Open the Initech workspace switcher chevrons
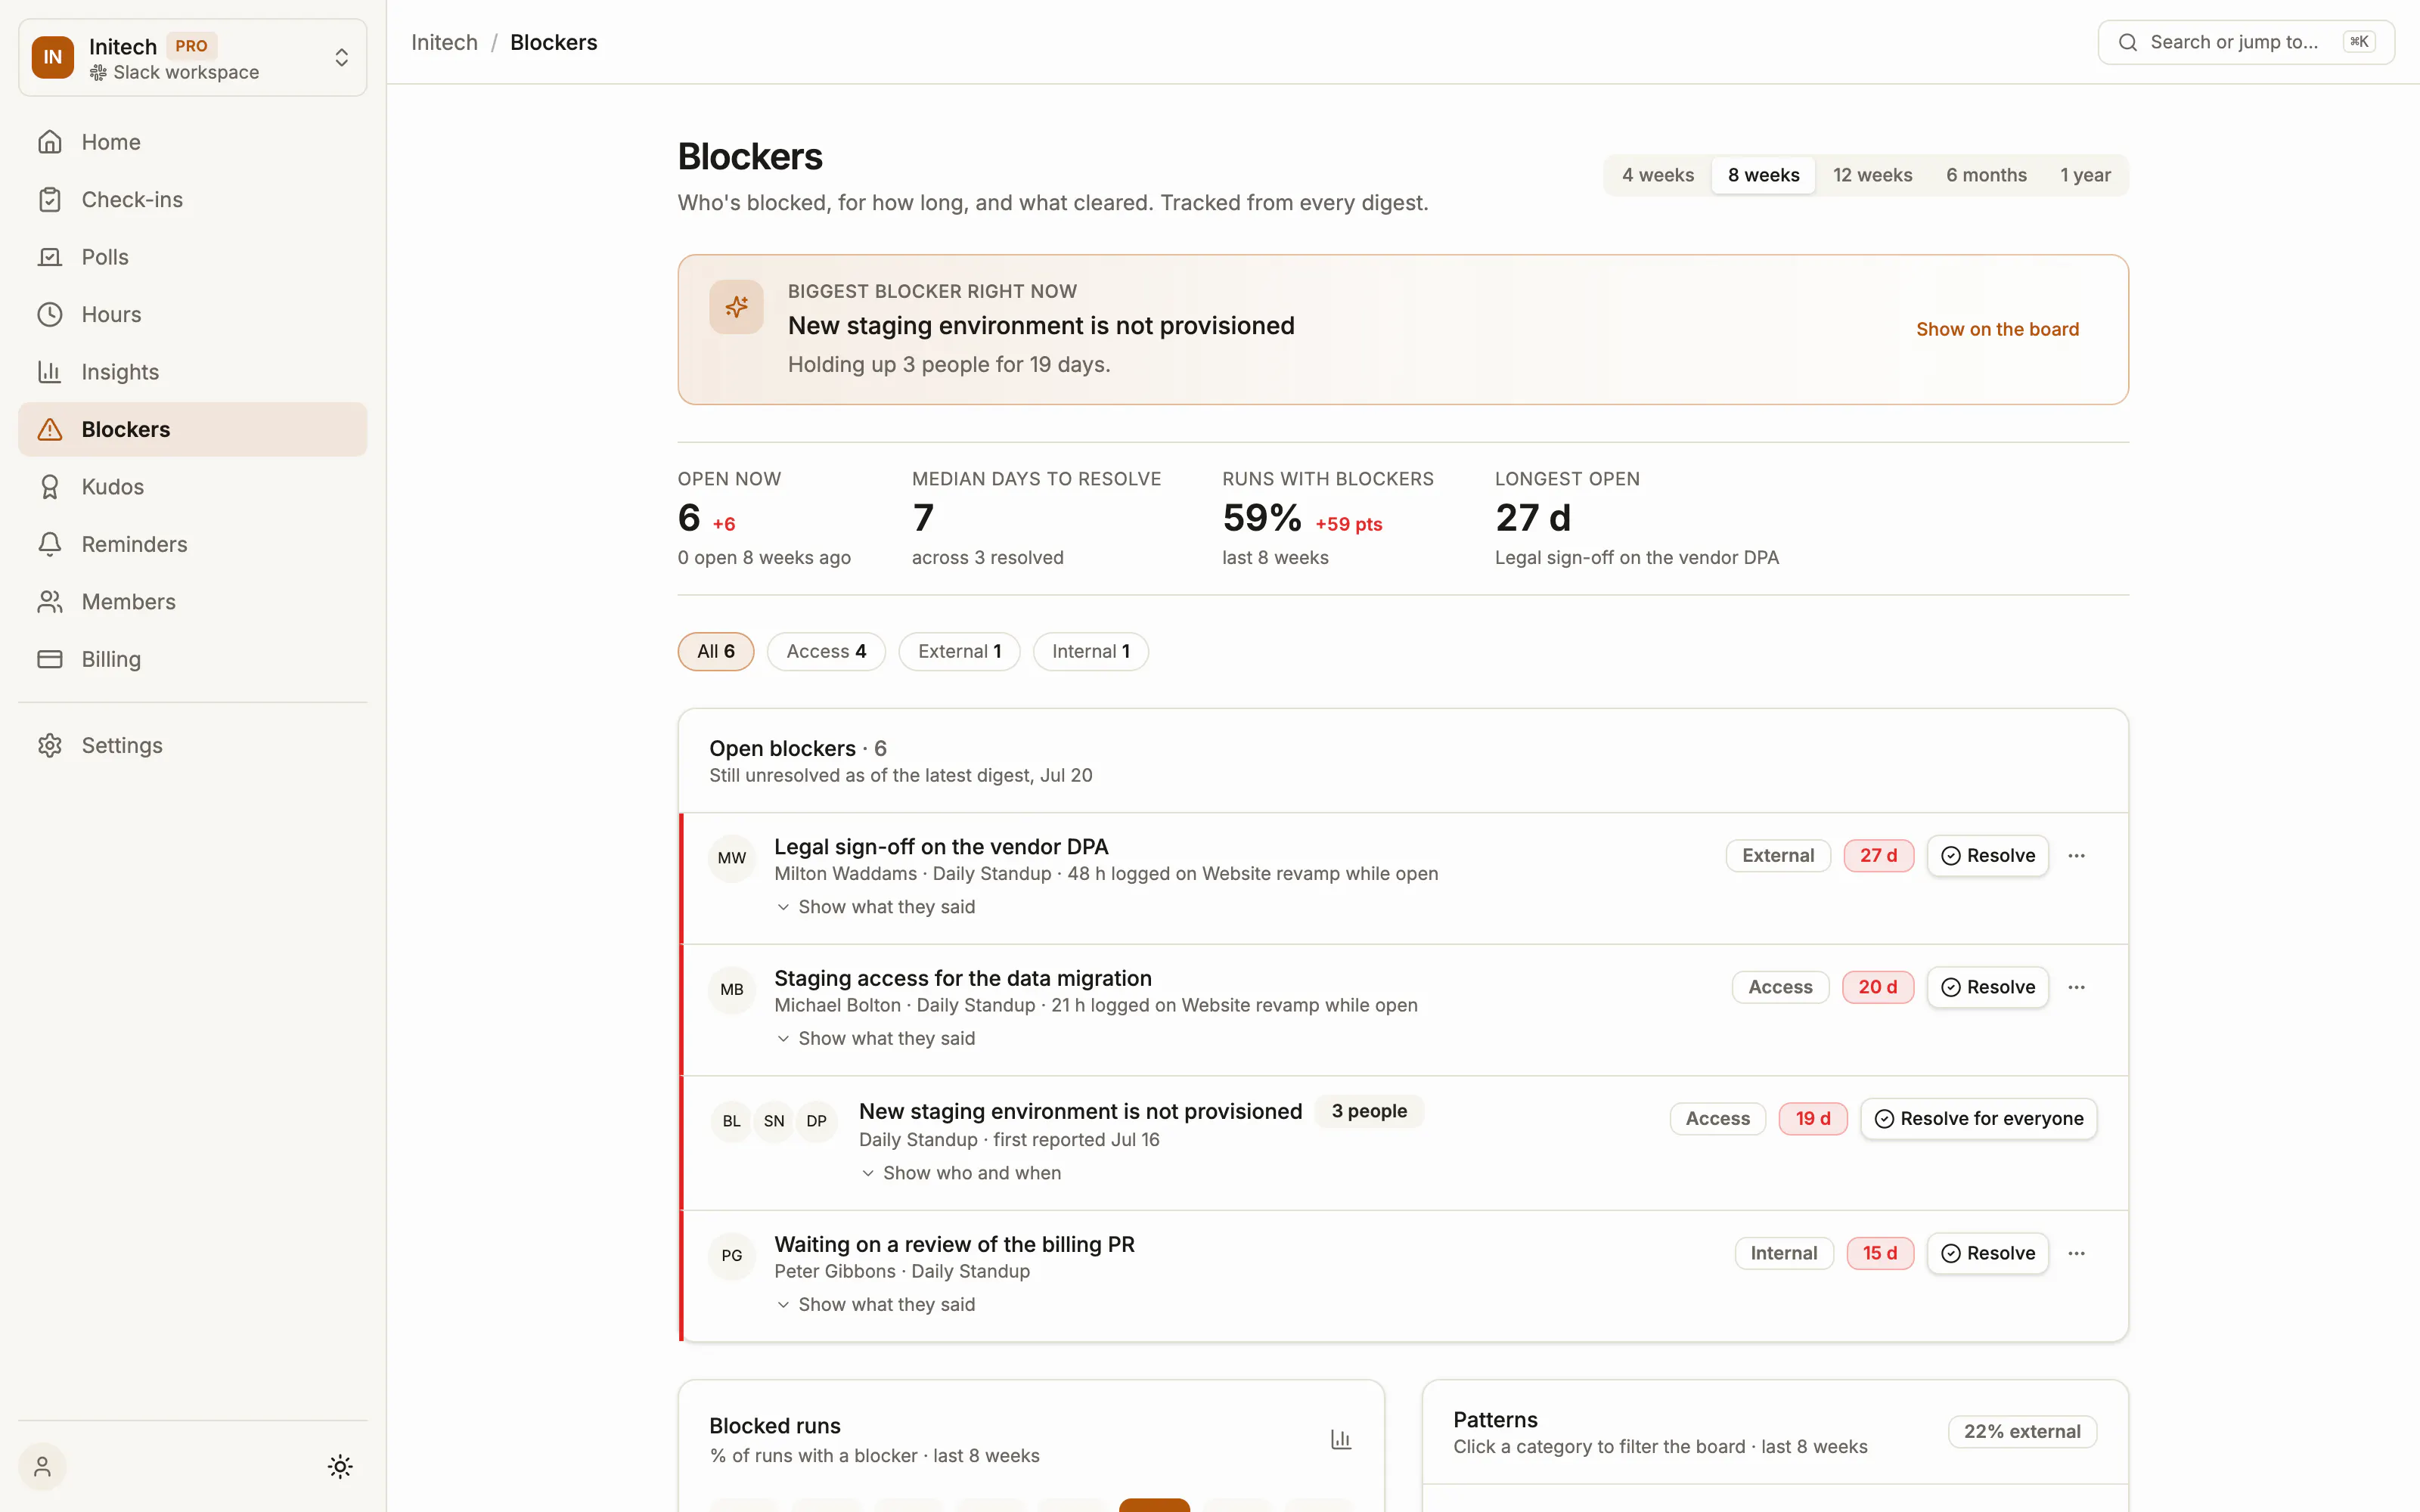The image size is (2420, 1512). click(342, 58)
